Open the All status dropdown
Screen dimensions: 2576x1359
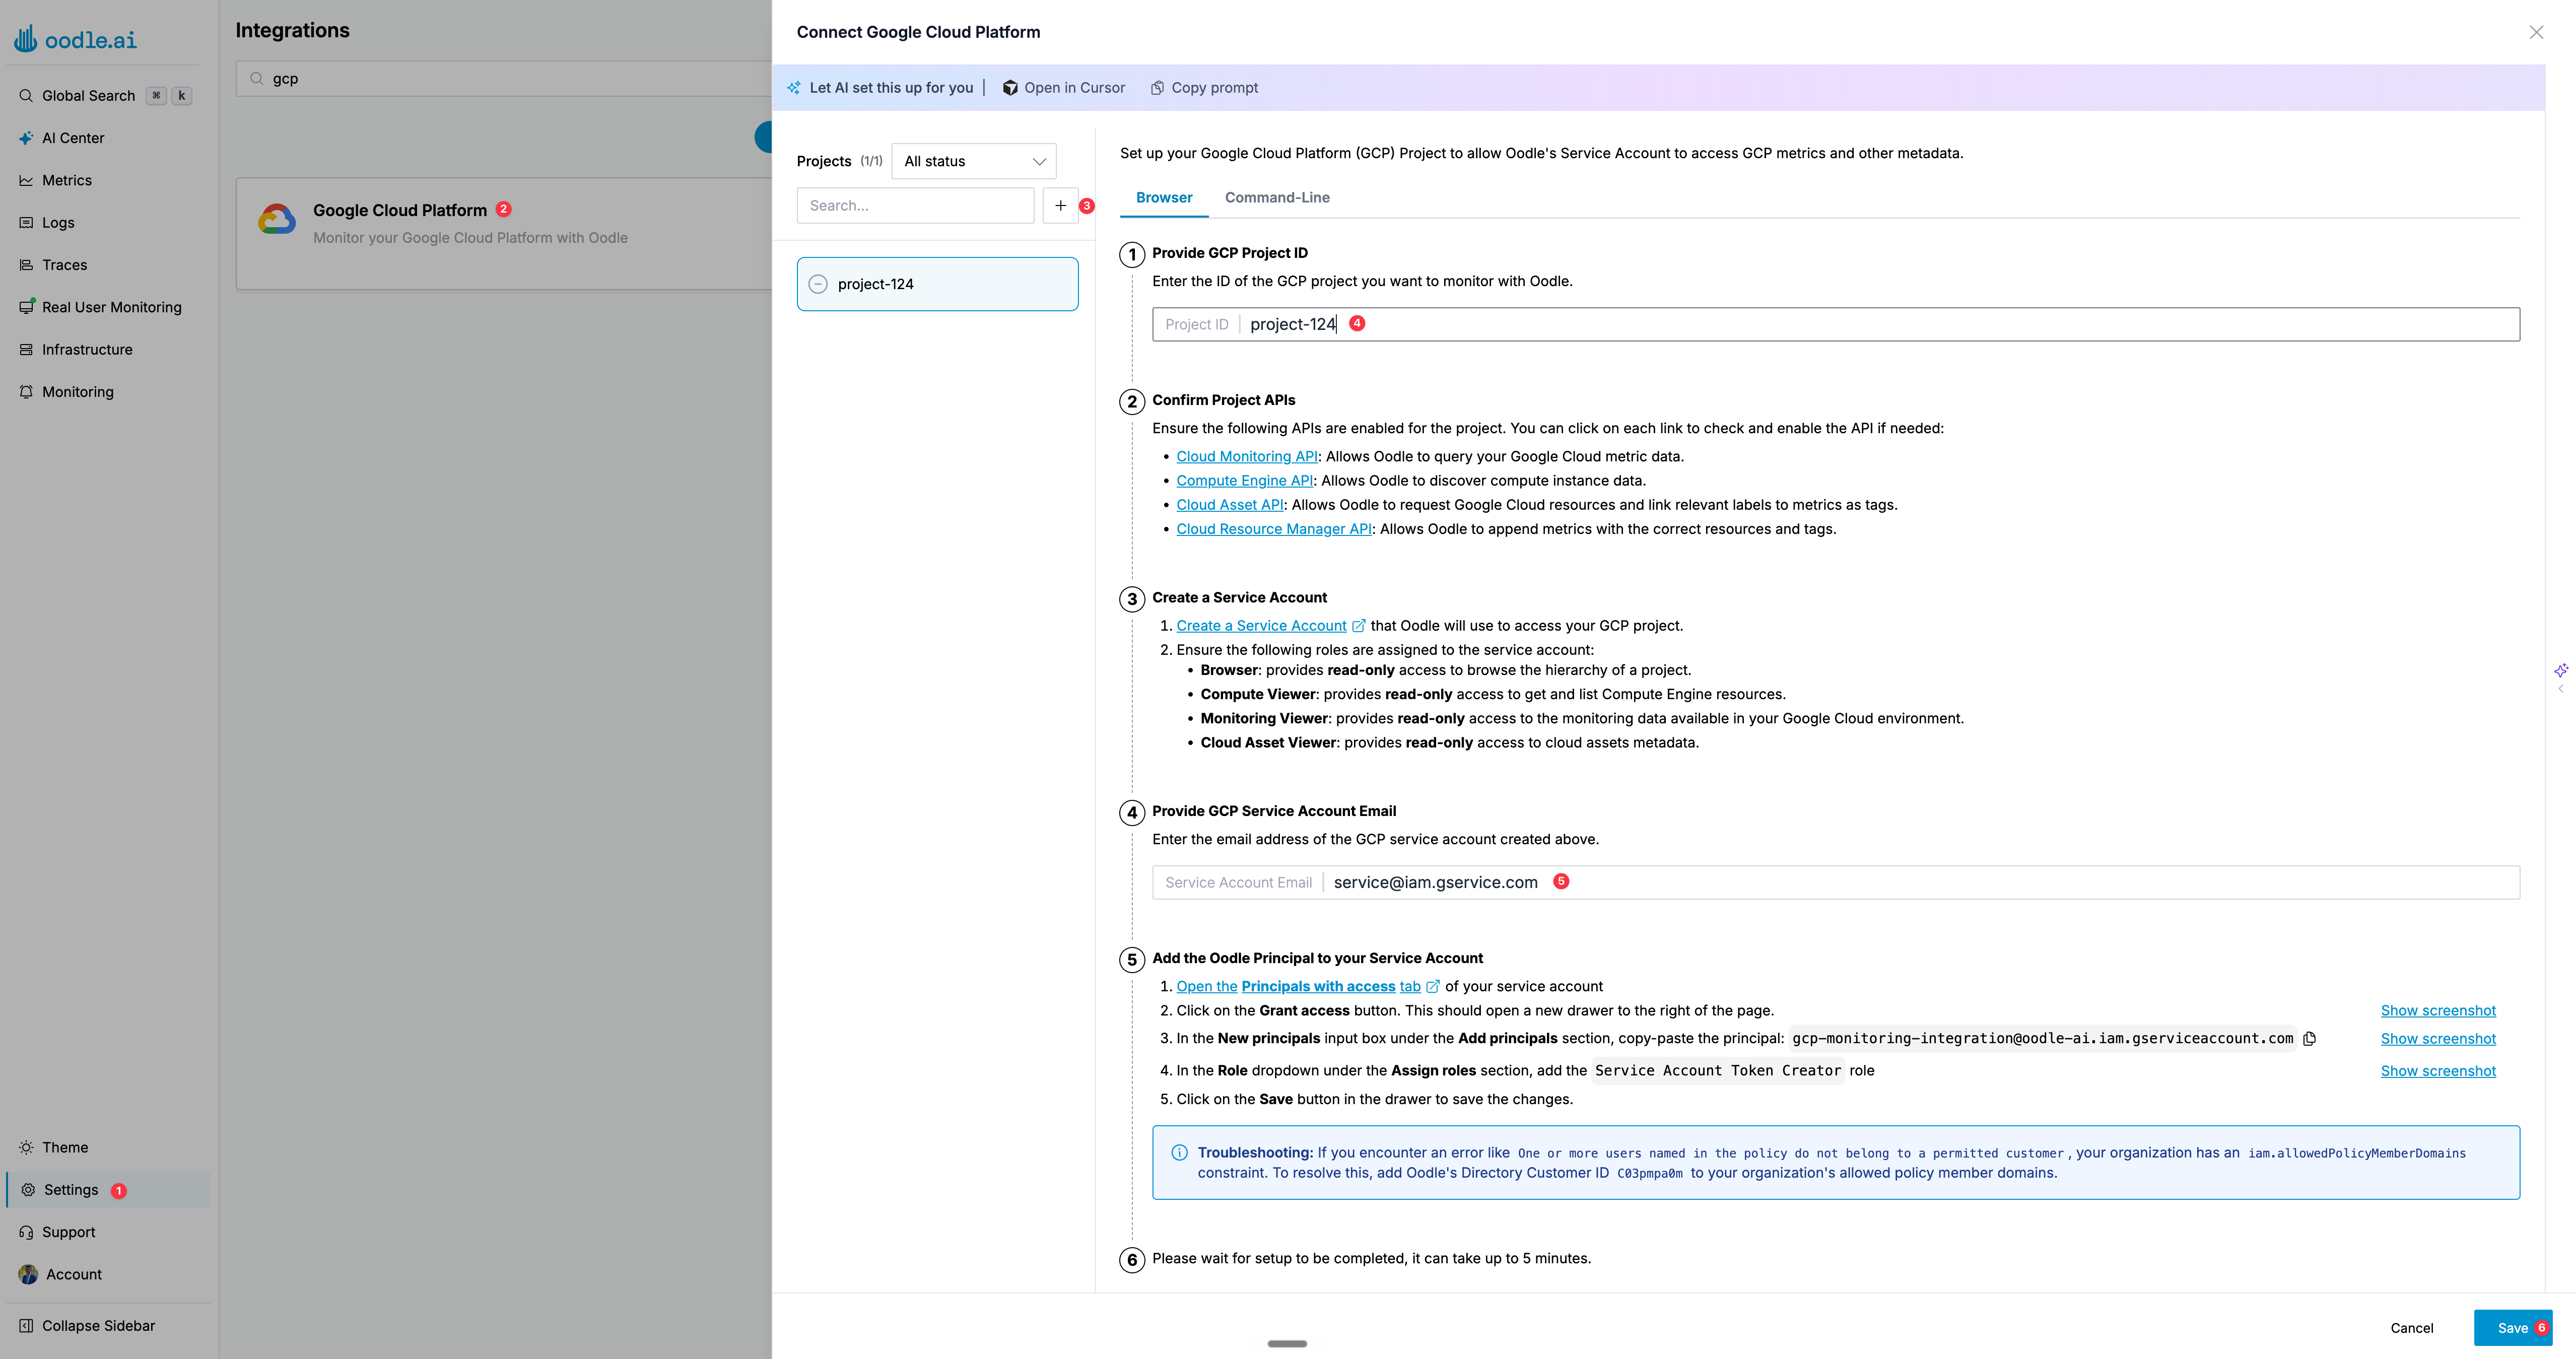click(974, 161)
